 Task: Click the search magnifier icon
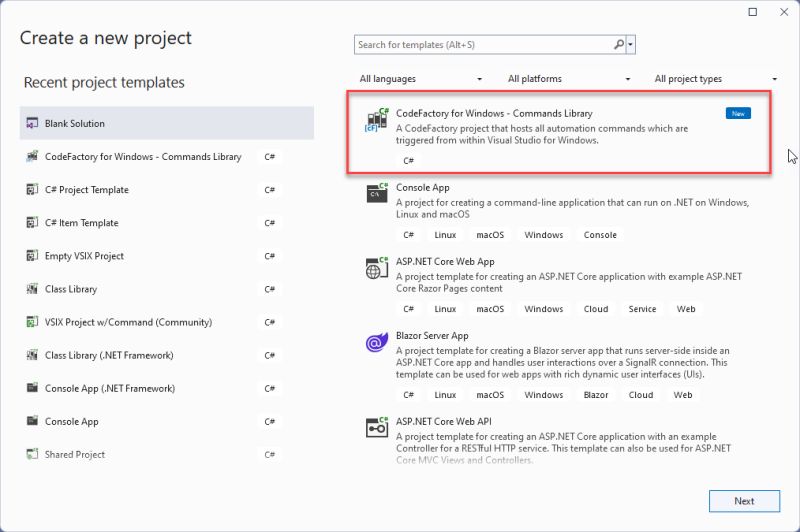[618, 44]
